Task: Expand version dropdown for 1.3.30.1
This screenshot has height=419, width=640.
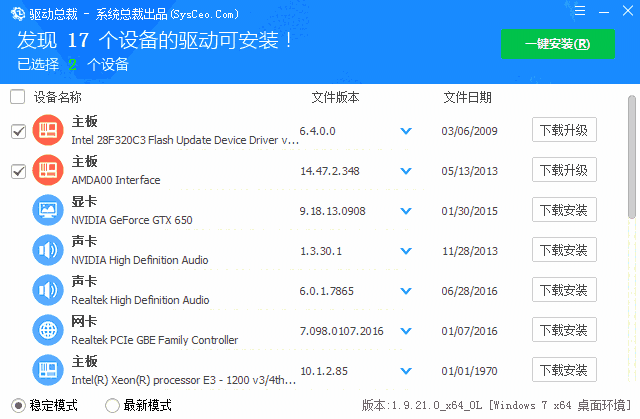Action: (406, 251)
